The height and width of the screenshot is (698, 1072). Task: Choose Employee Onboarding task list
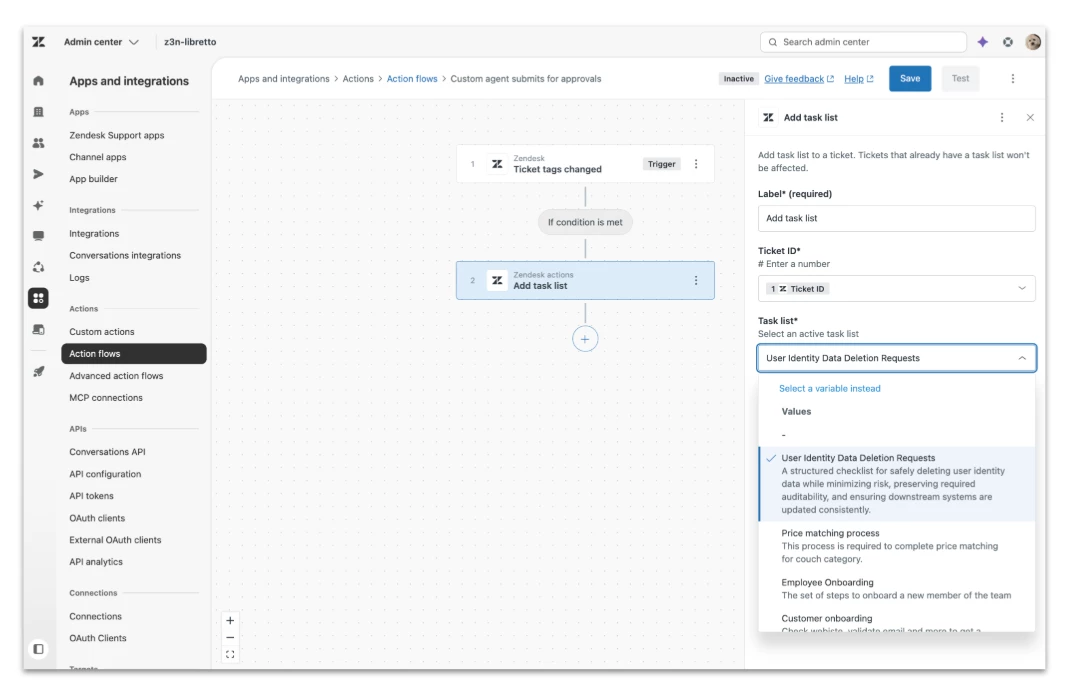(896, 589)
